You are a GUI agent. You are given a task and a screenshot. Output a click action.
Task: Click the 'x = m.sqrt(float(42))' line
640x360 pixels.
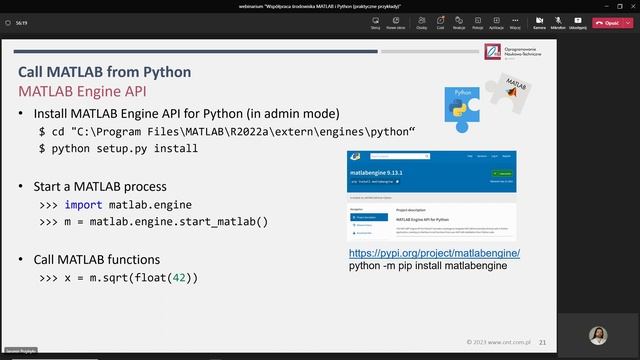118,278
